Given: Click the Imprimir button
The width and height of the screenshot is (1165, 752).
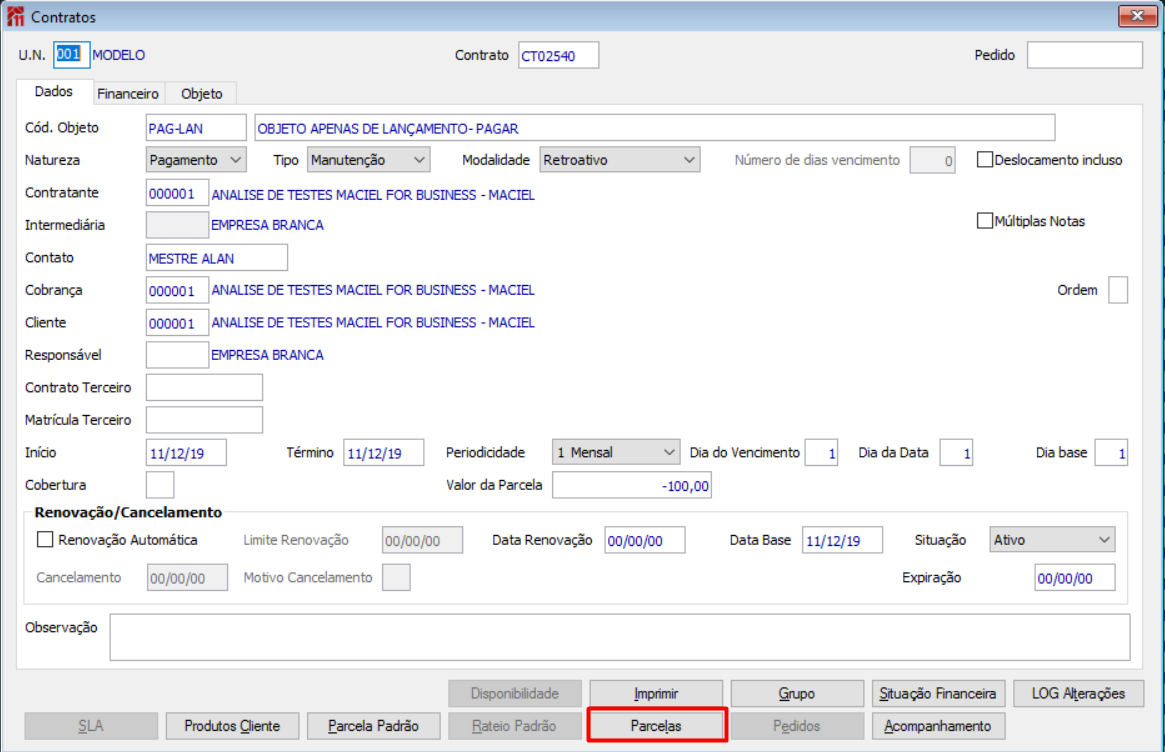Looking at the screenshot, I should [656, 693].
